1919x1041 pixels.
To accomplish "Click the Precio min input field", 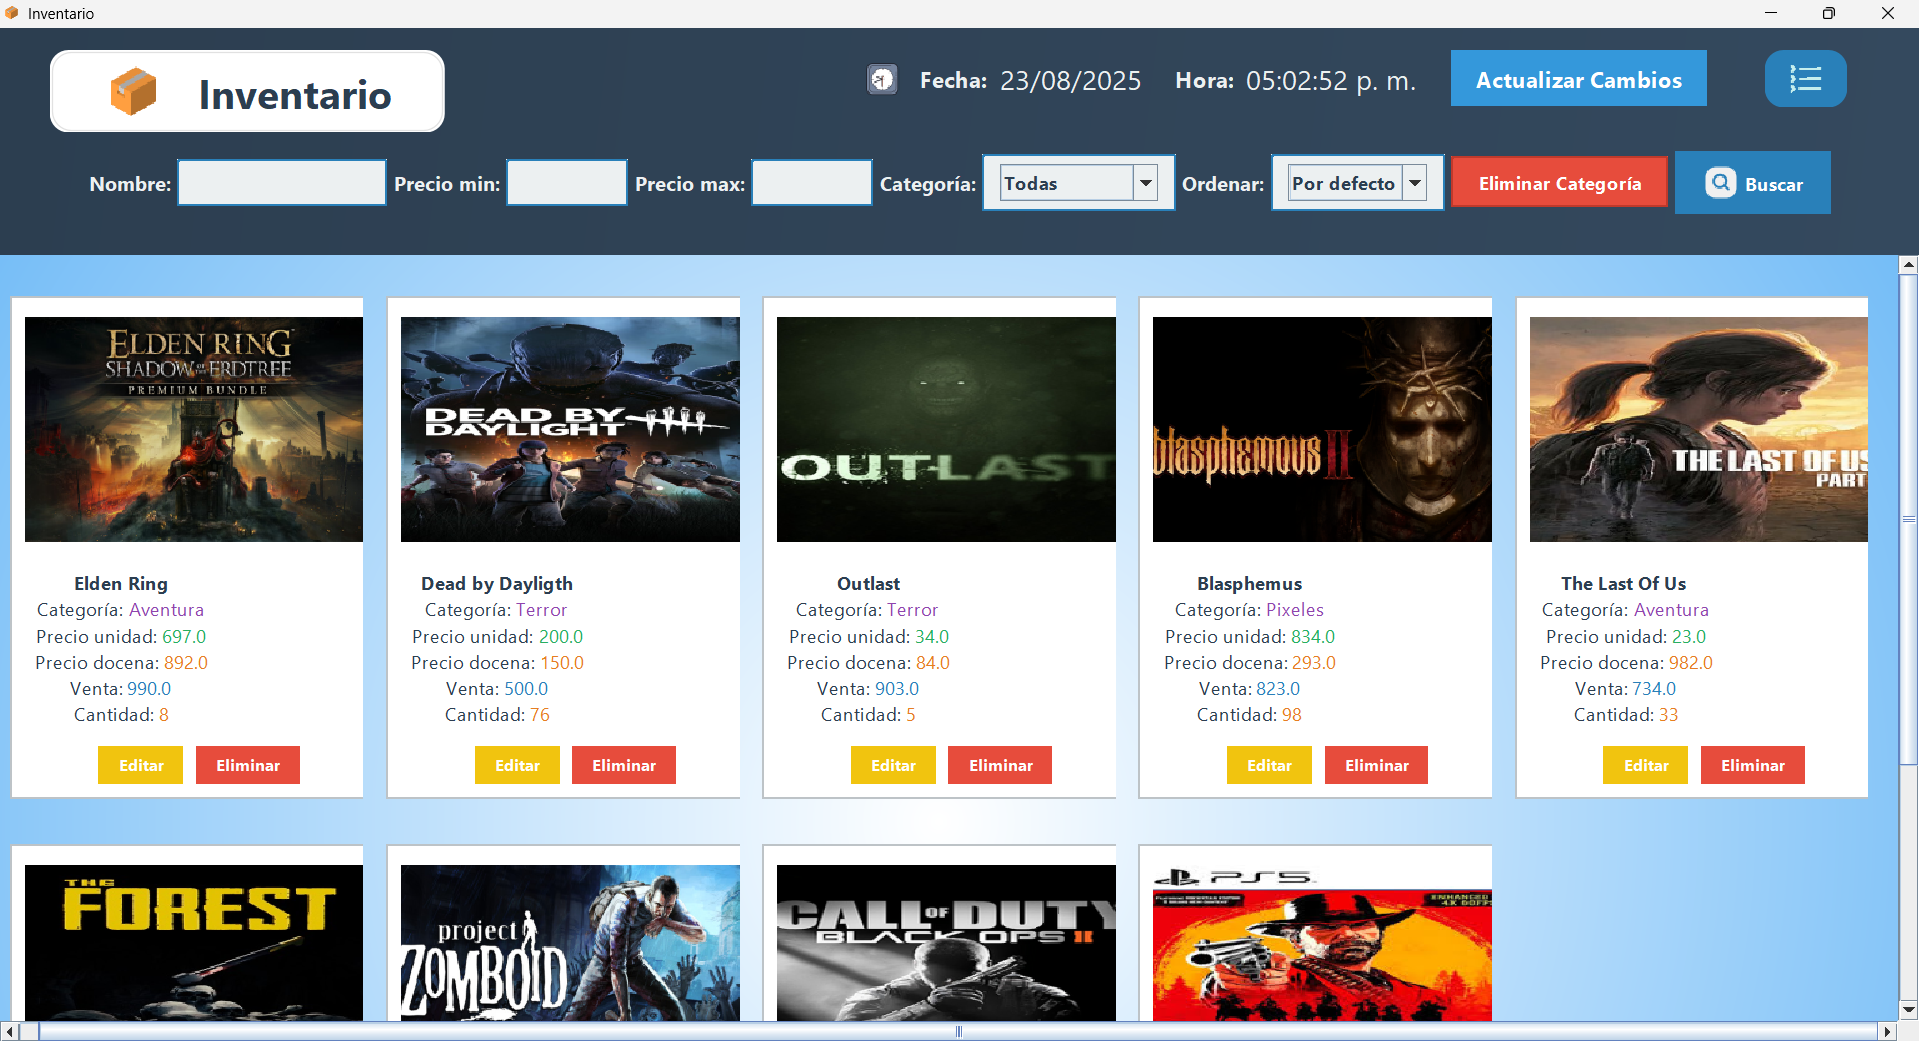I will (x=566, y=183).
